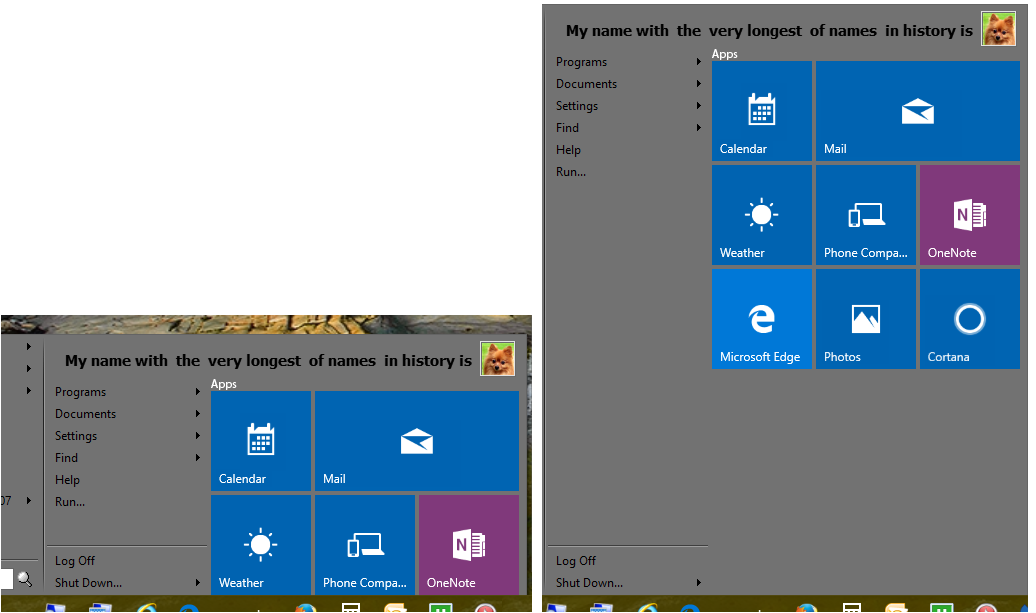
Task: Open Phone Companion tile in right start menu
Action: click(x=865, y=215)
